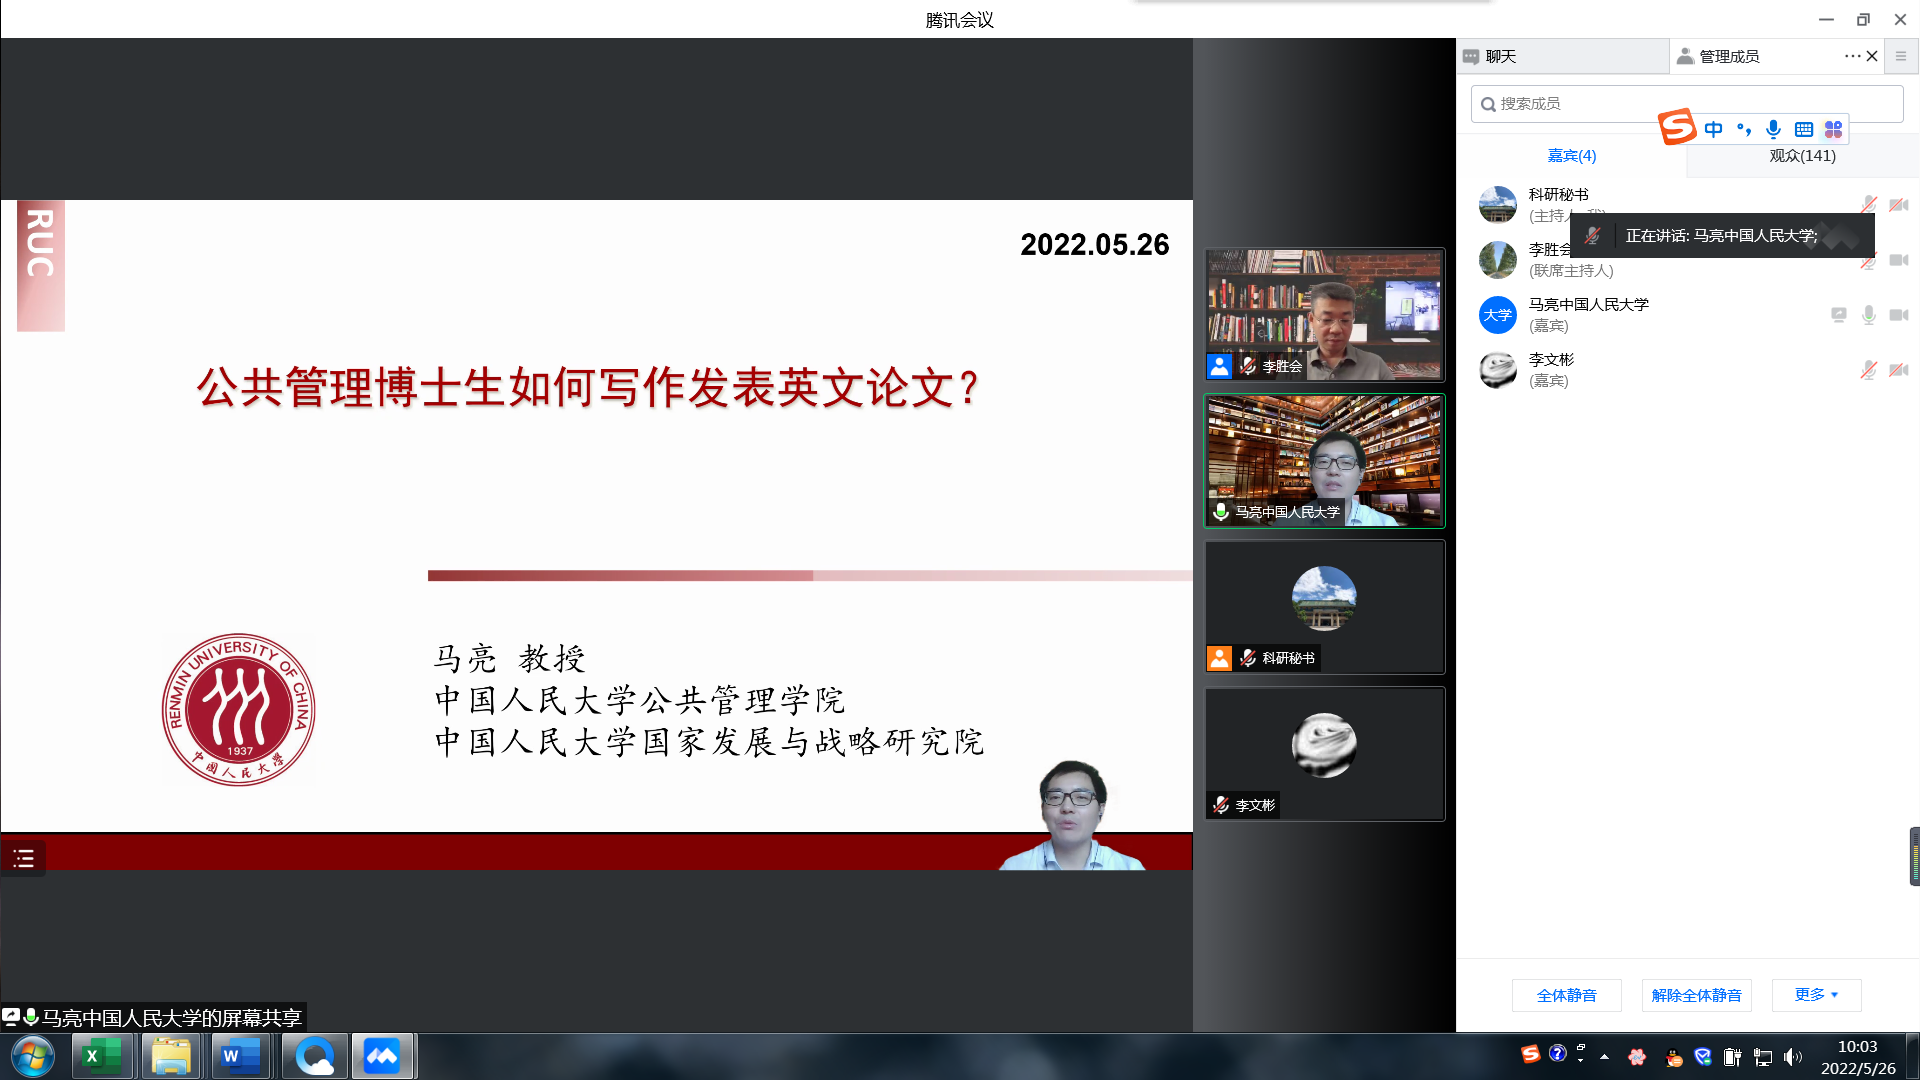Open the side panel hamburger menu
This screenshot has height=1080, width=1920.
click(x=1901, y=56)
